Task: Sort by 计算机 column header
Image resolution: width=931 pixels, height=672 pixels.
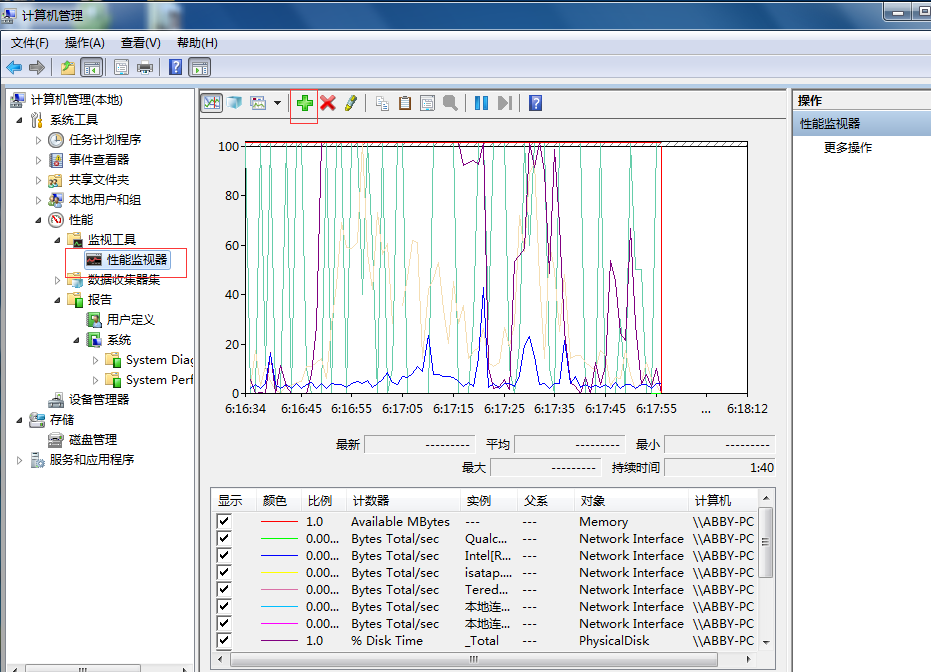Action: (724, 501)
